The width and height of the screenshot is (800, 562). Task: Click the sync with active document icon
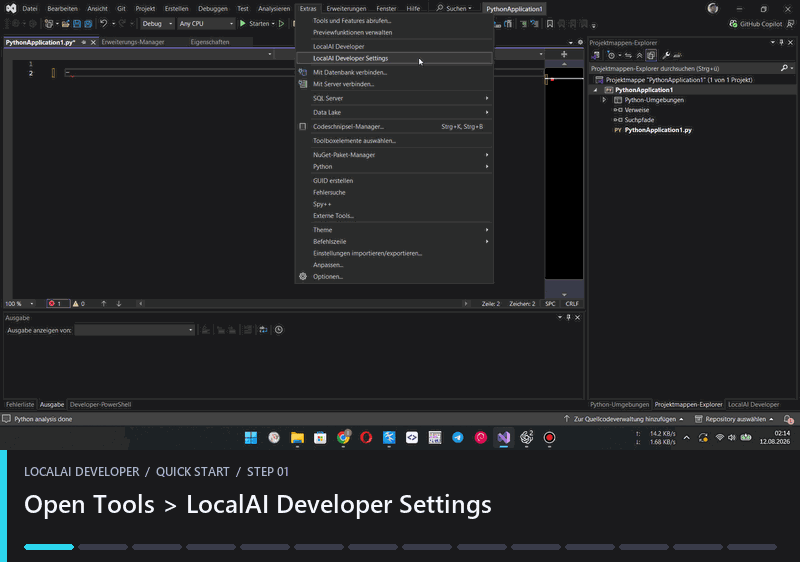point(628,56)
